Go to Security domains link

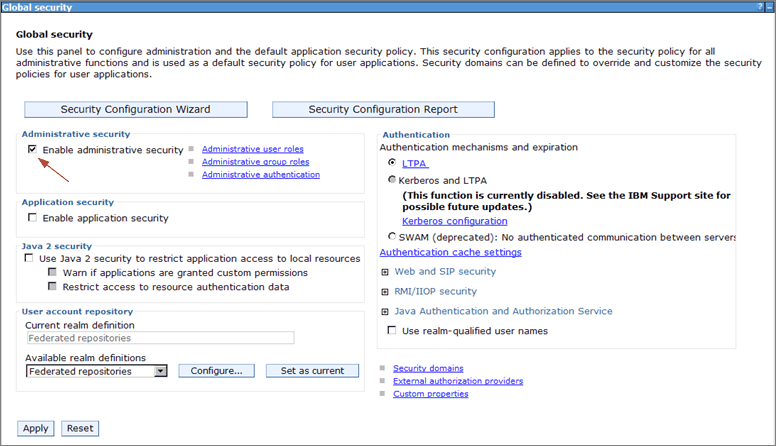pyautogui.click(x=428, y=368)
